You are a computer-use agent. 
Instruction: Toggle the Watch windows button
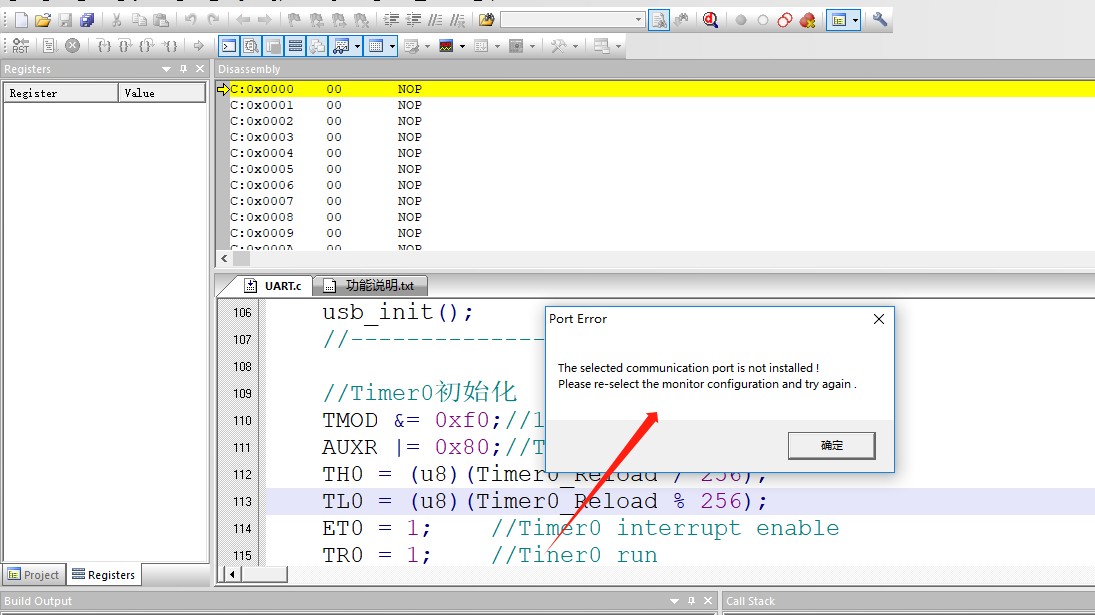(x=341, y=46)
